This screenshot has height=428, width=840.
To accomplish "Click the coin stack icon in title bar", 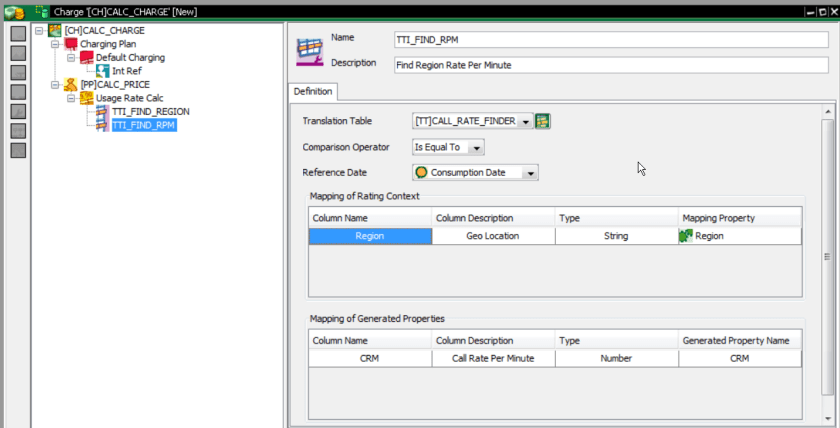I will coord(14,11).
